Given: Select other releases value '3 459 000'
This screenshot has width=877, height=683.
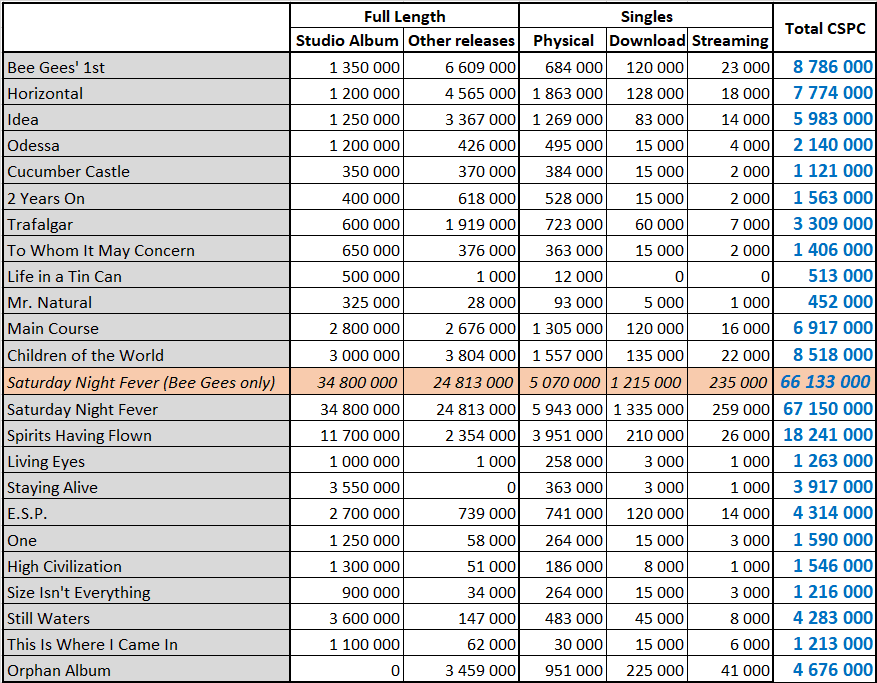Looking at the screenshot, I should coord(480,670).
